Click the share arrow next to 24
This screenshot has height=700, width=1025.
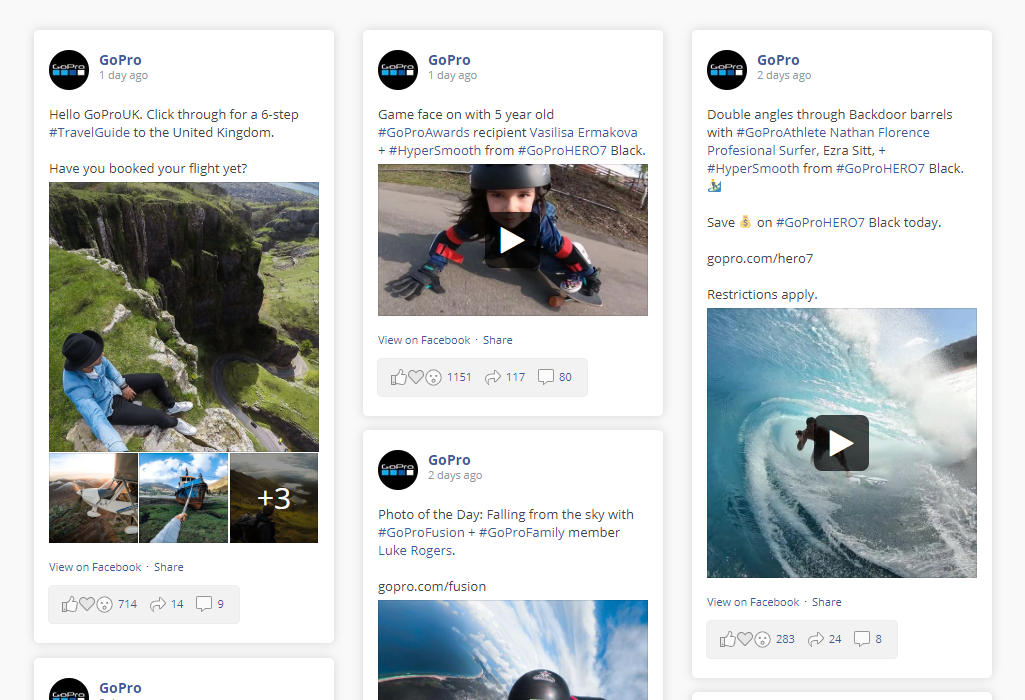pyautogui.click(x=816, y=639)
